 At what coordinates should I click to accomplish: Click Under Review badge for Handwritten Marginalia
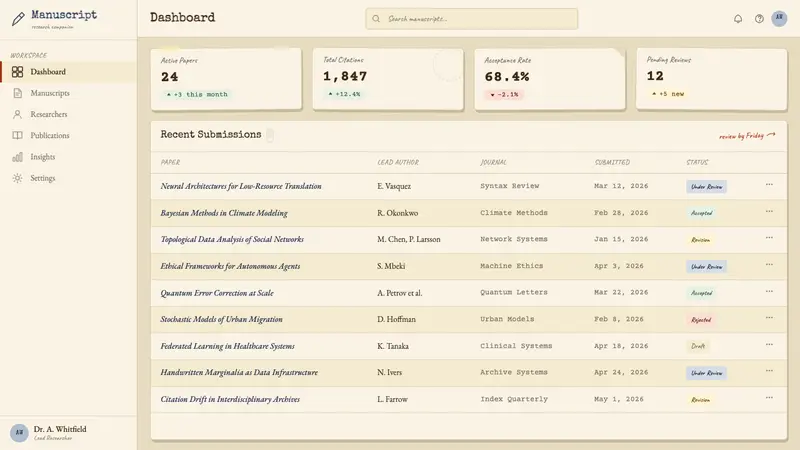click(707, 373)
